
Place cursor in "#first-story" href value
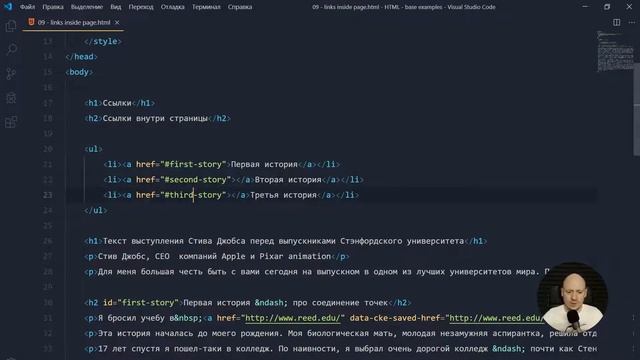193,164
